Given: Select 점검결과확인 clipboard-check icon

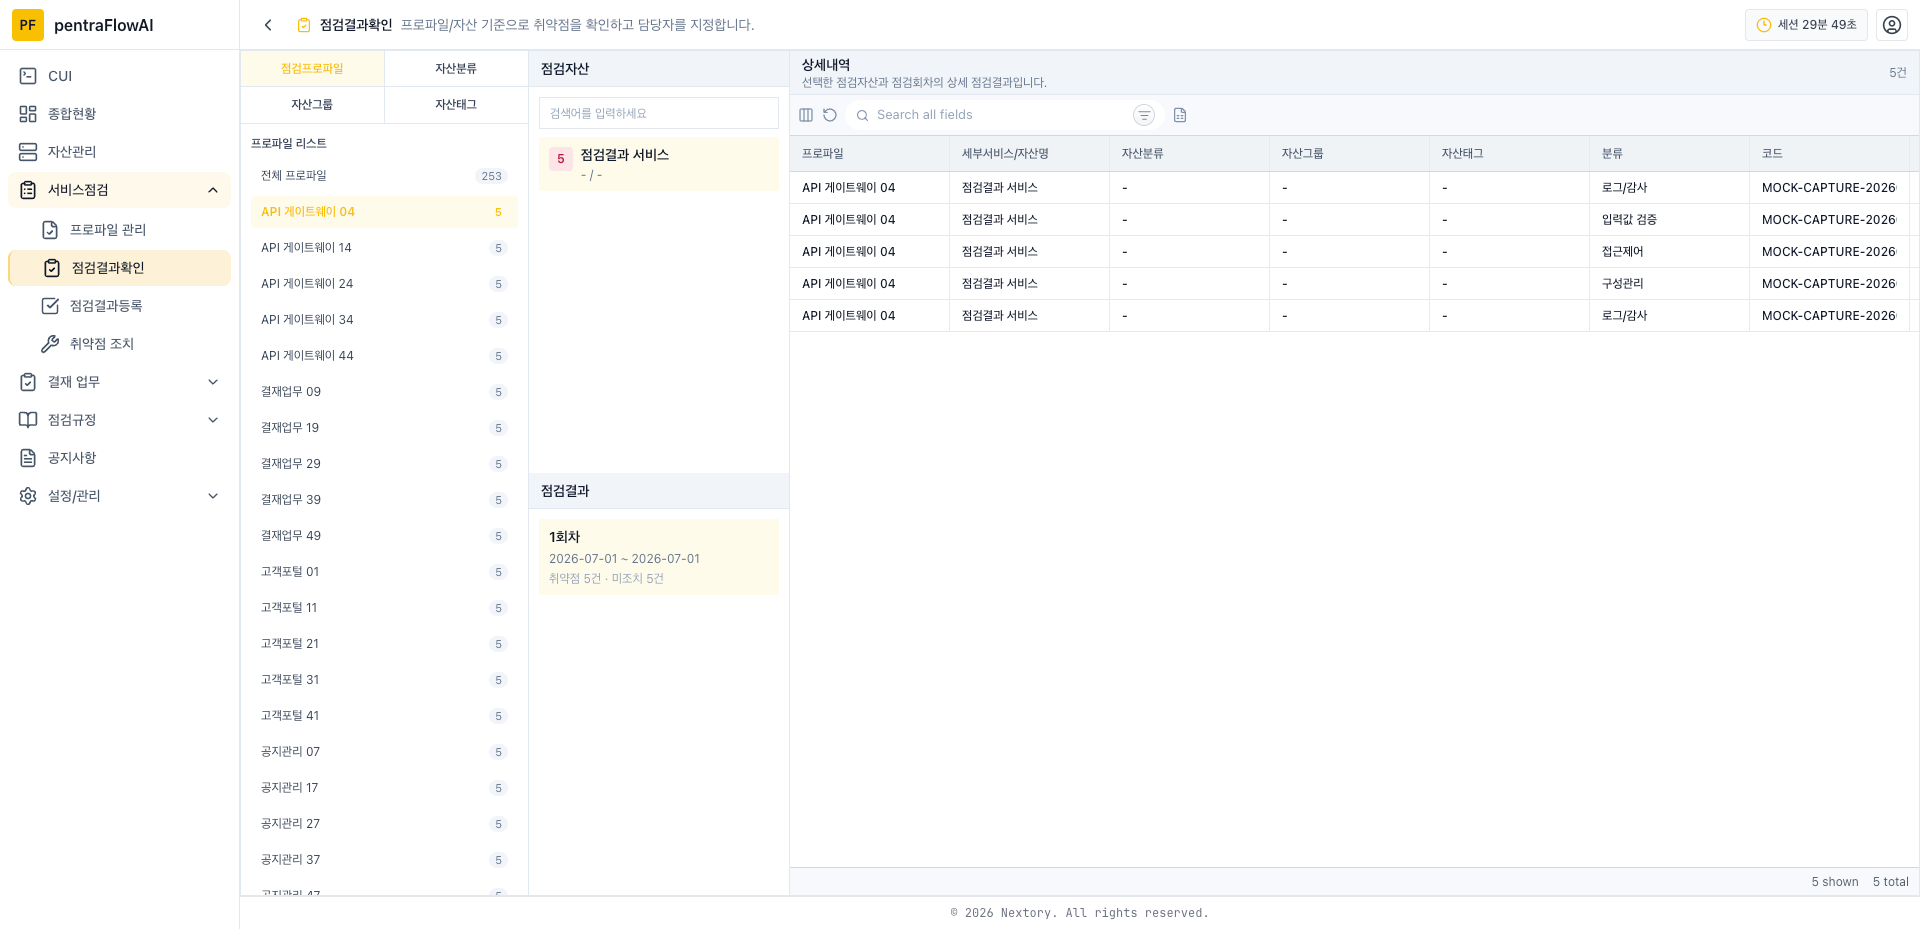Looking at the screenshot, I should click(x=52, y=268).
